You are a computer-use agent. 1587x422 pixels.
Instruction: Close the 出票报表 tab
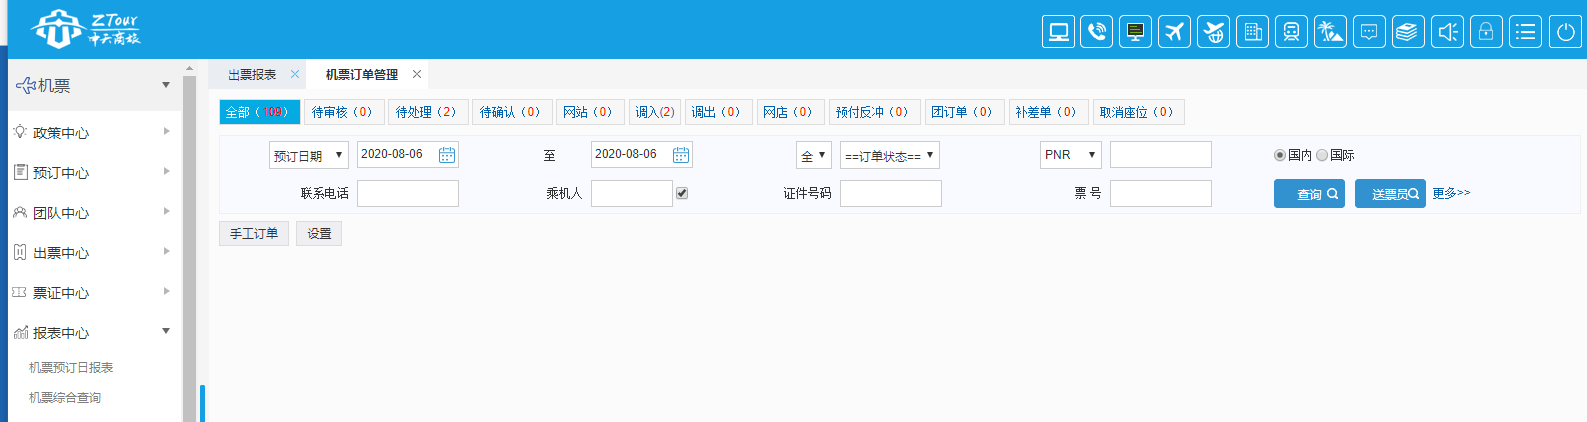tap(295, 74)
